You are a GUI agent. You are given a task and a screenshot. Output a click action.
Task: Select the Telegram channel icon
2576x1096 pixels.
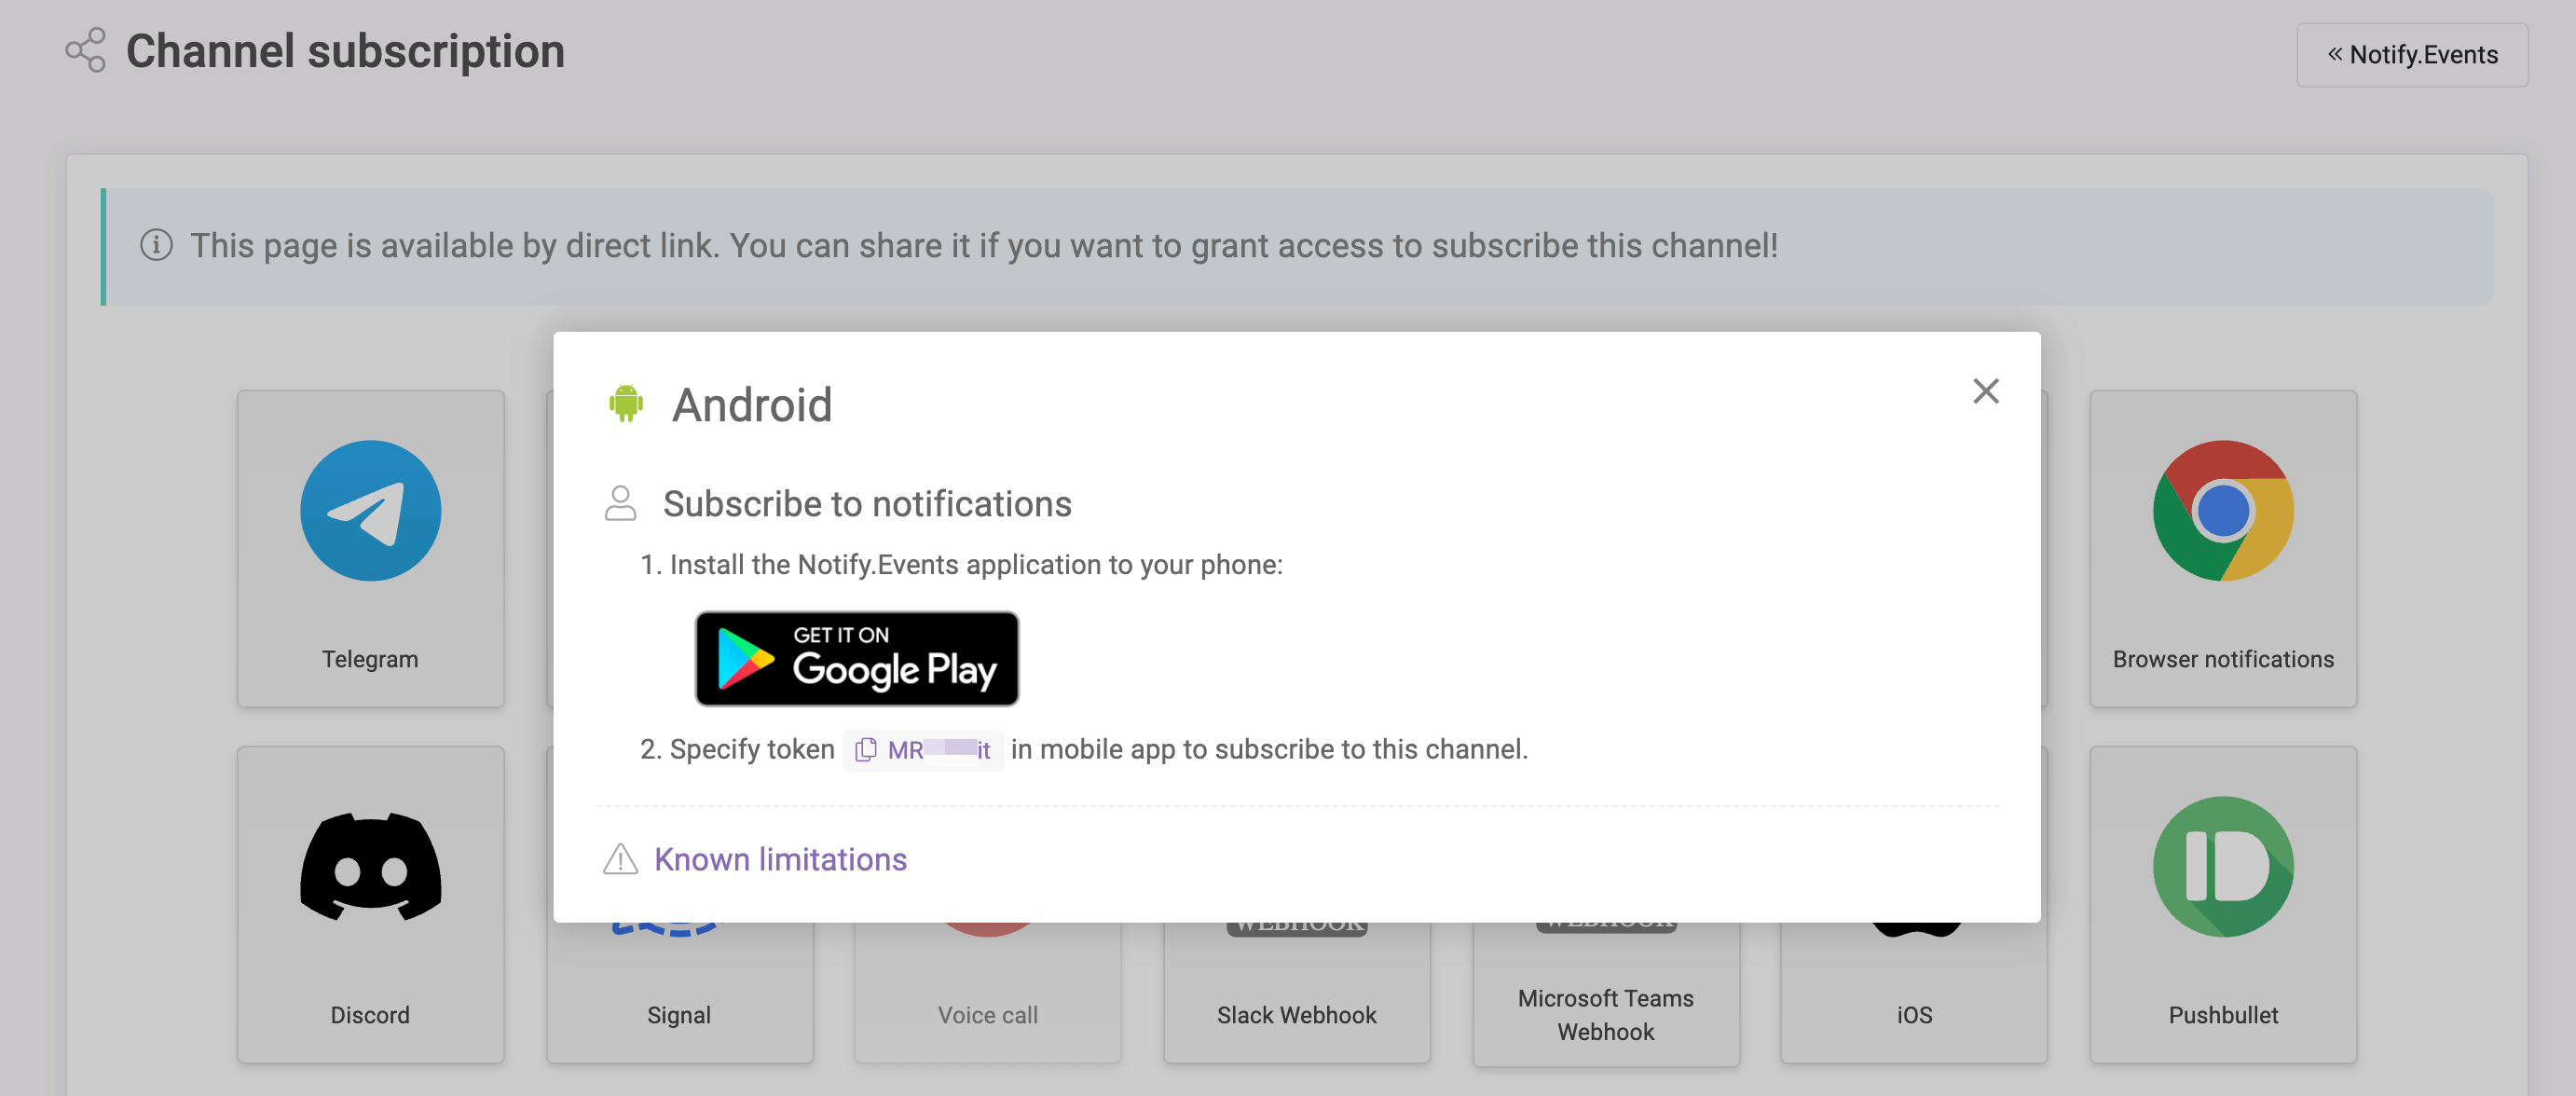pos(371,510)
